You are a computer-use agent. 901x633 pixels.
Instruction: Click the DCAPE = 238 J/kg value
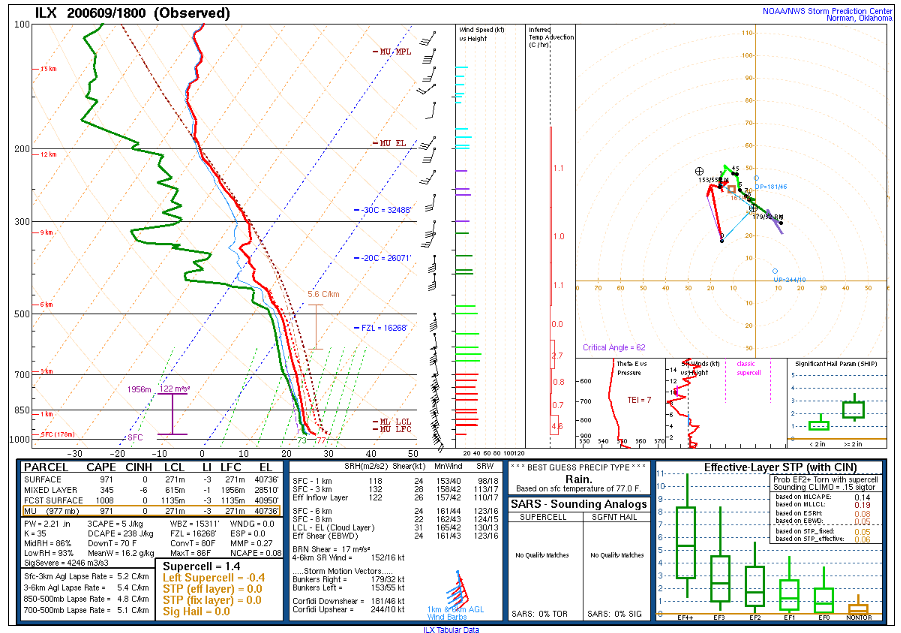click(x=121, y=534)
